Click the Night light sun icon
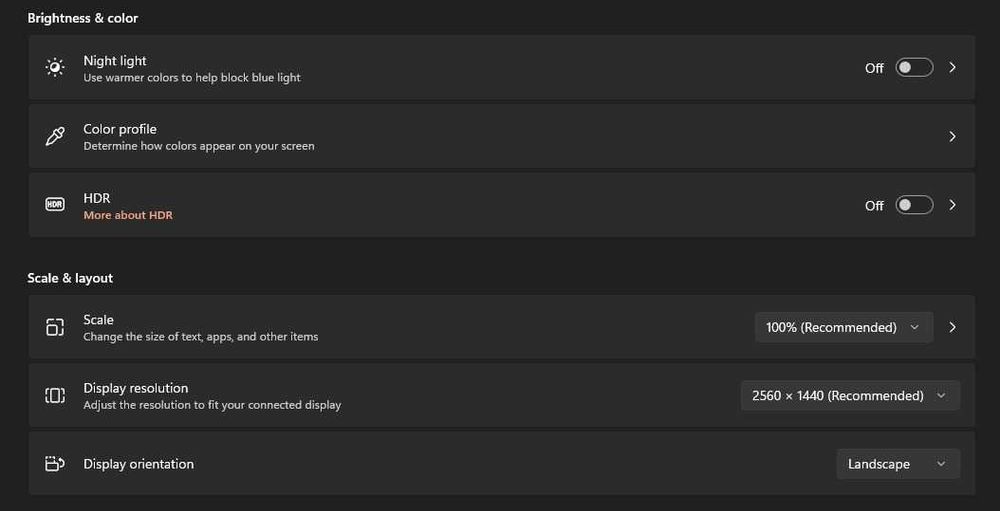The image size is (1000, 511). click(x=55, y=68)
